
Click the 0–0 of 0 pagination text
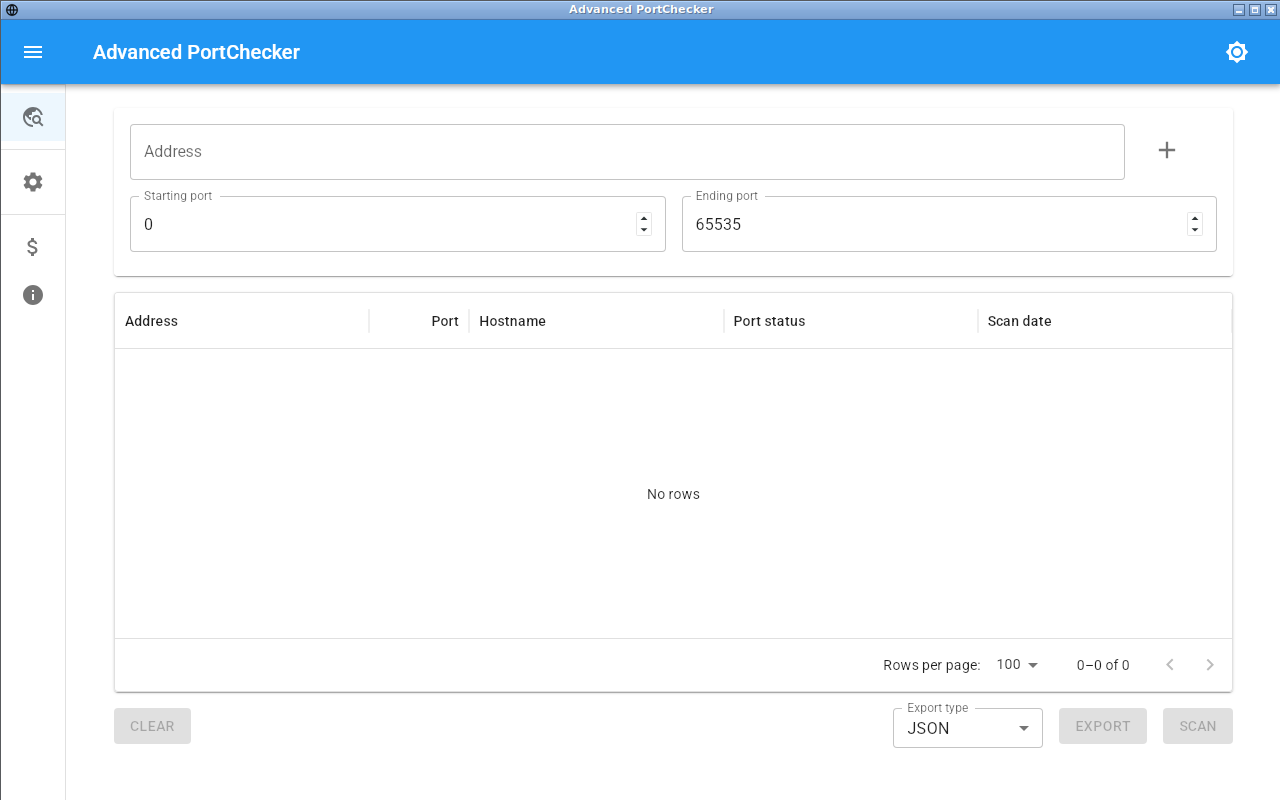(x=1103, y=665)
